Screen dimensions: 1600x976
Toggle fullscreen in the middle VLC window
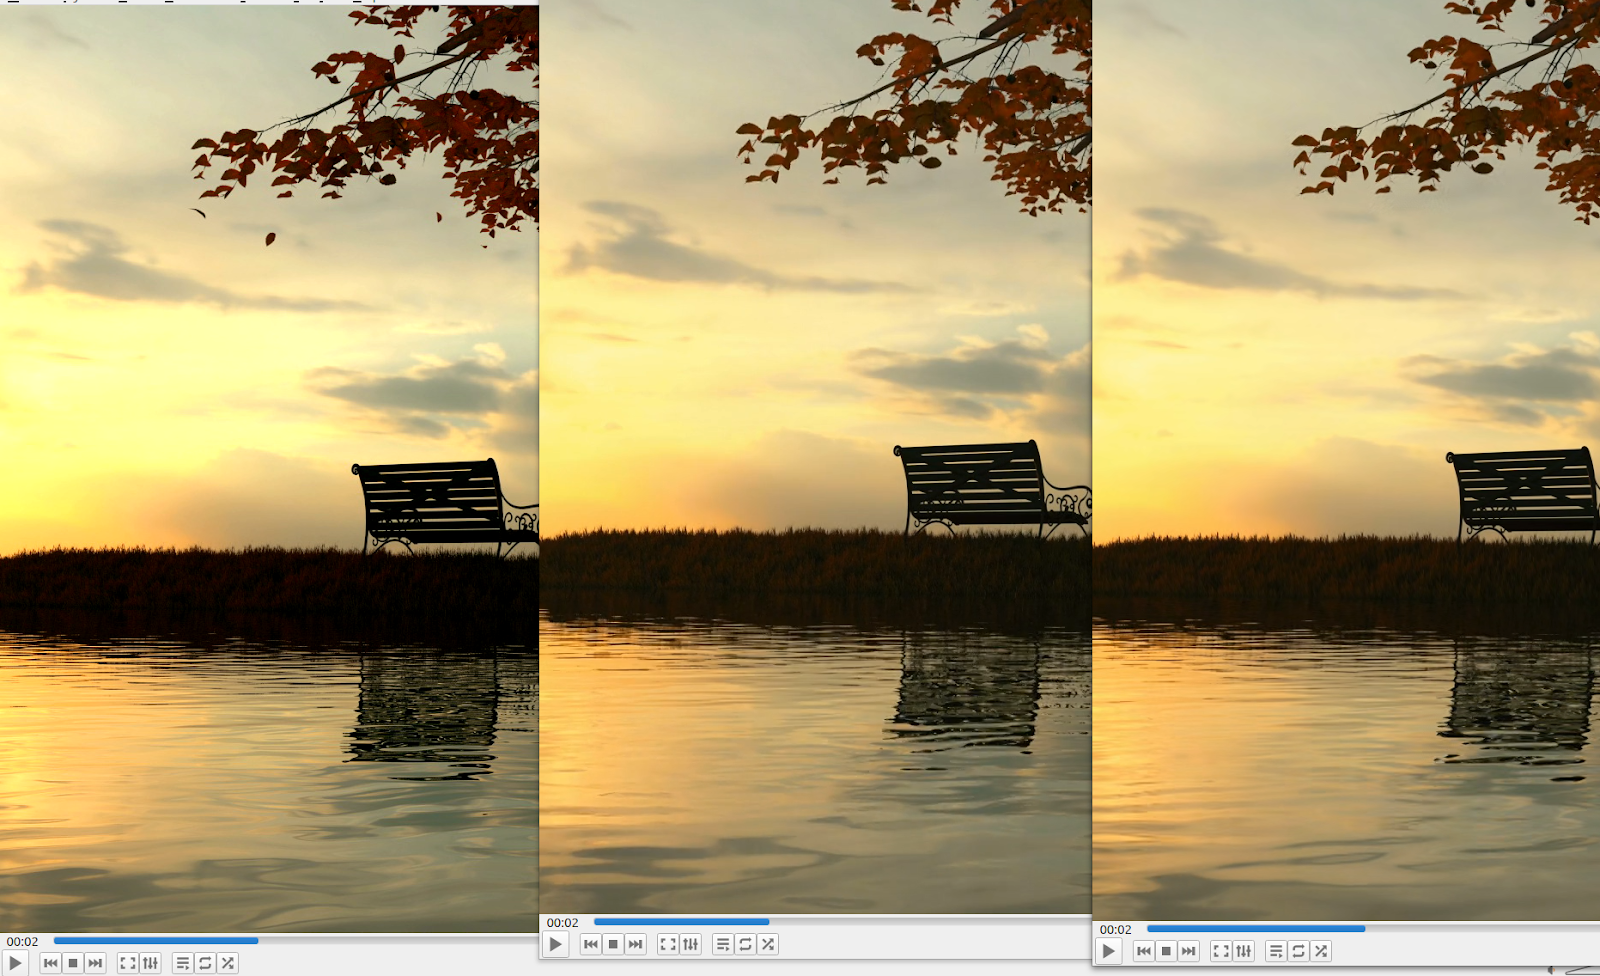coord(668,944)
